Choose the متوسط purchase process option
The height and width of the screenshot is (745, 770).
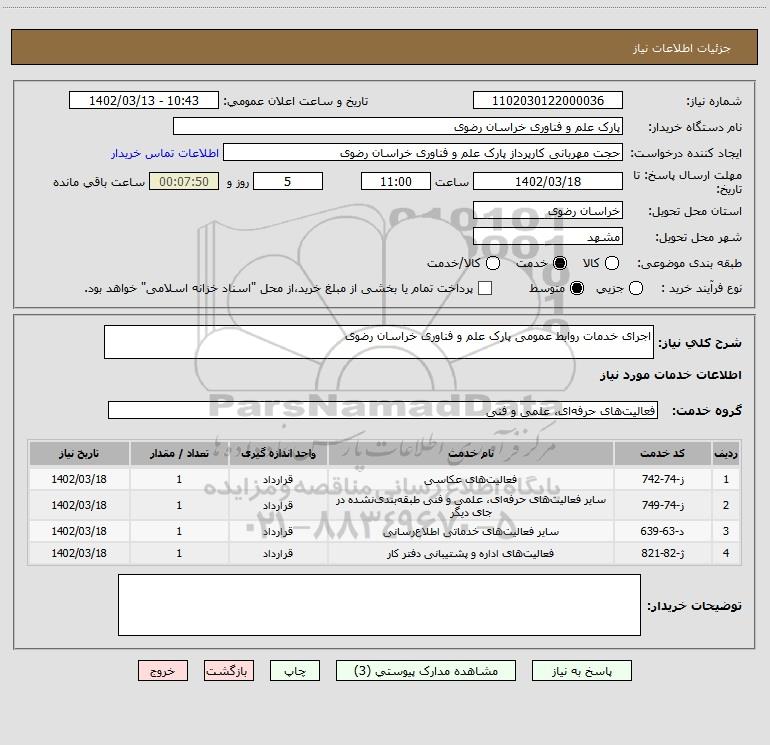(x=577, y=288)
